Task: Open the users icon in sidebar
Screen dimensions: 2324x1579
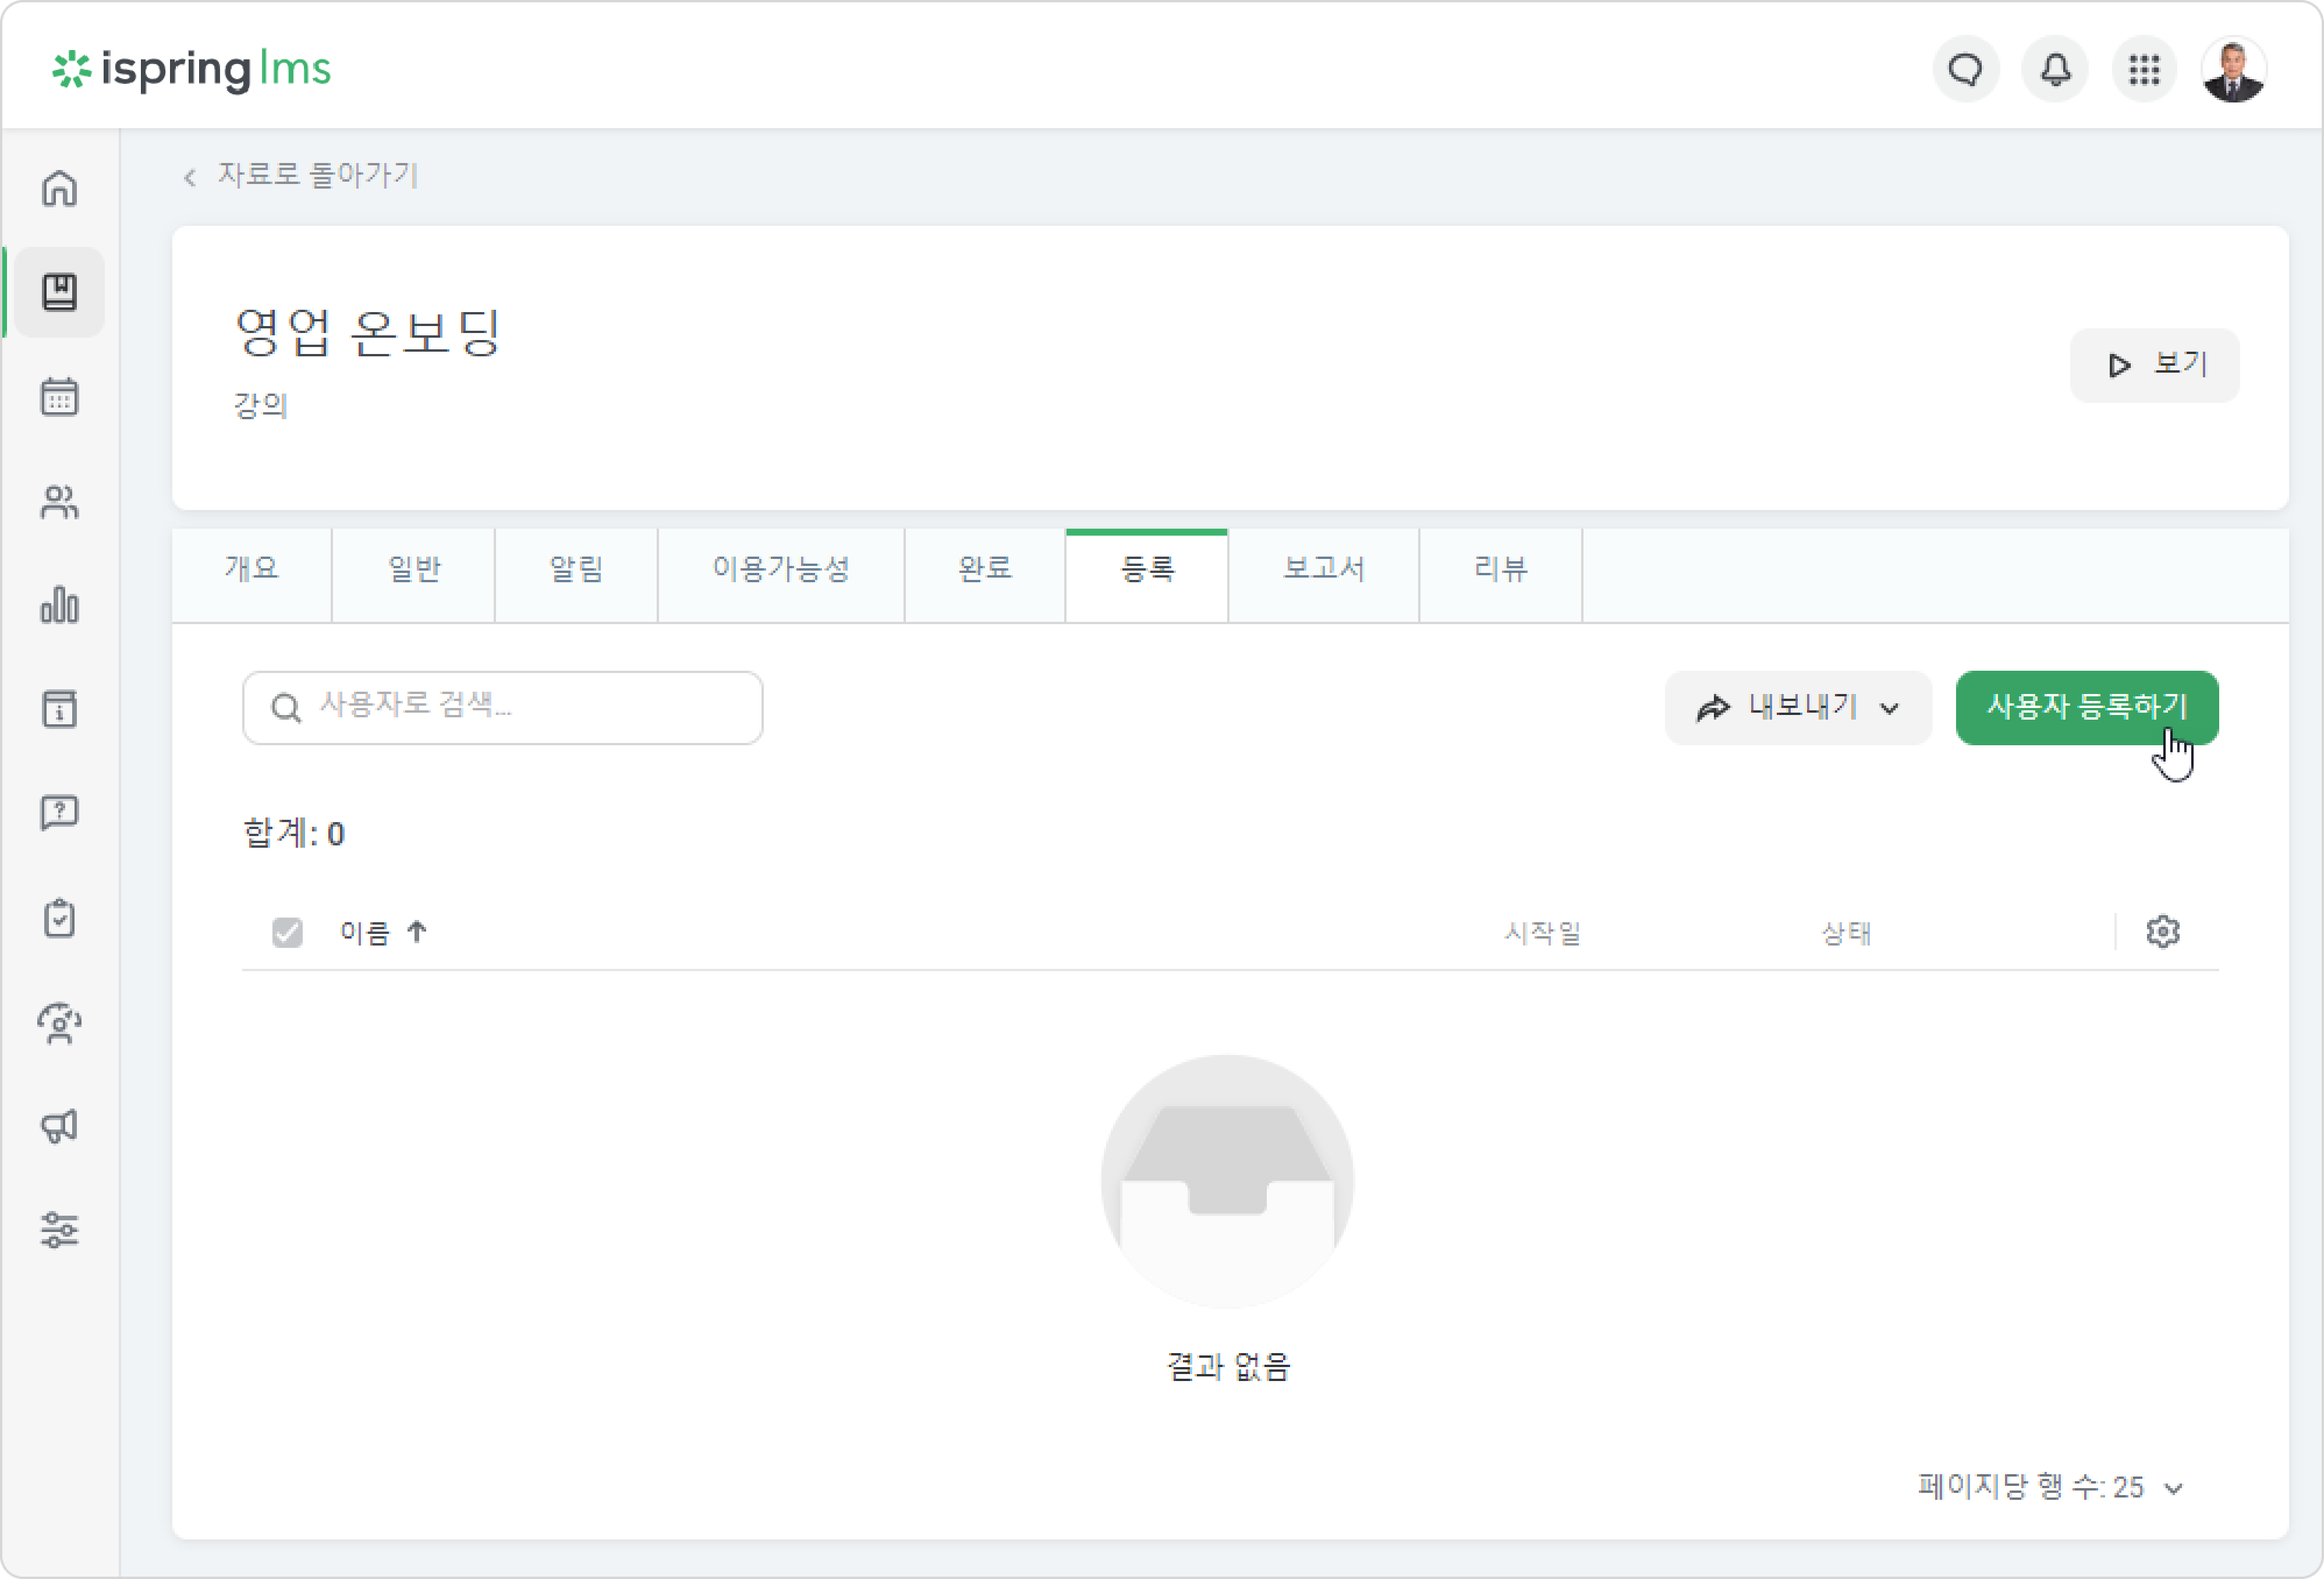Action: click(60, 501)
